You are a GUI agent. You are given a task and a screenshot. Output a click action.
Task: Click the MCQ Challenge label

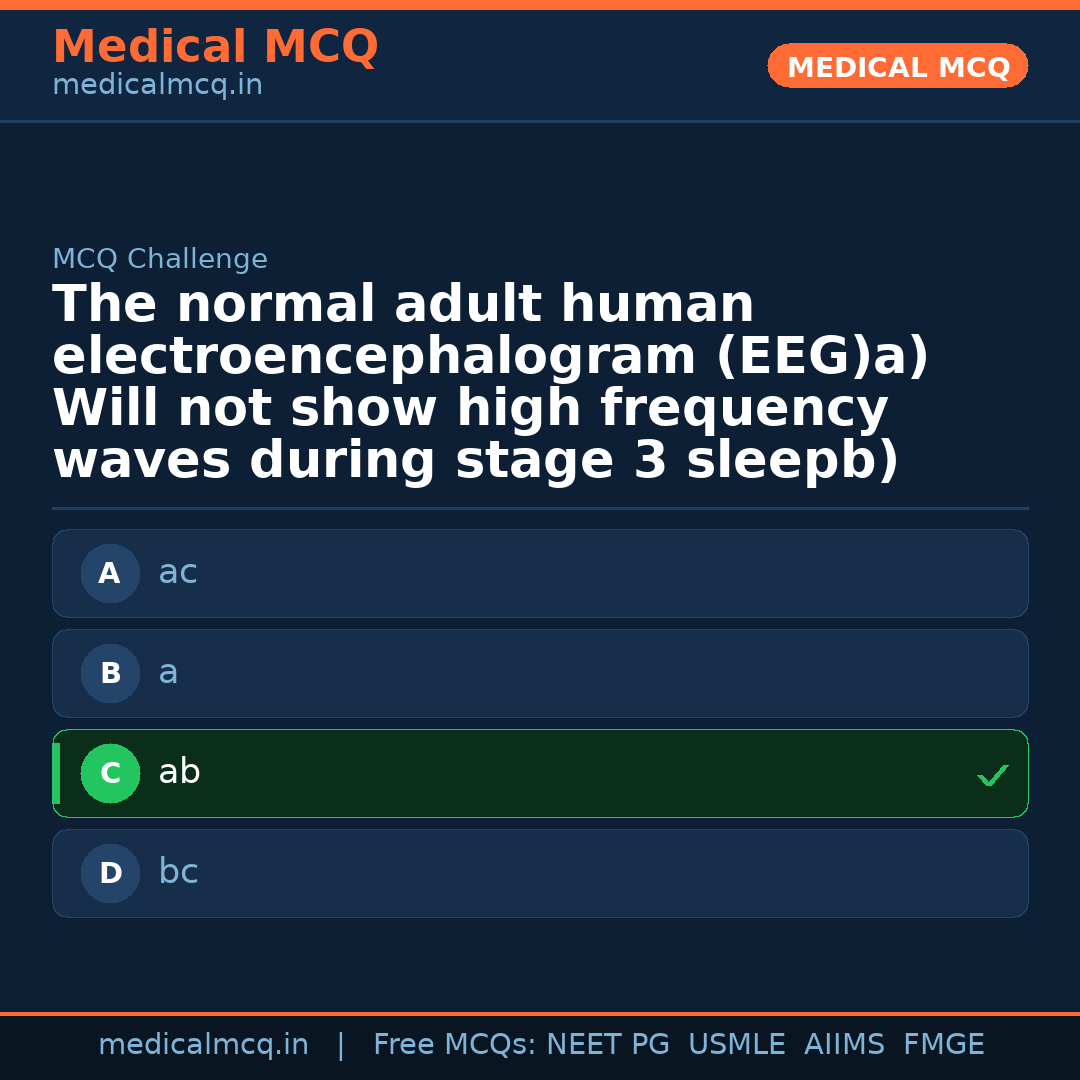(160, 260)
